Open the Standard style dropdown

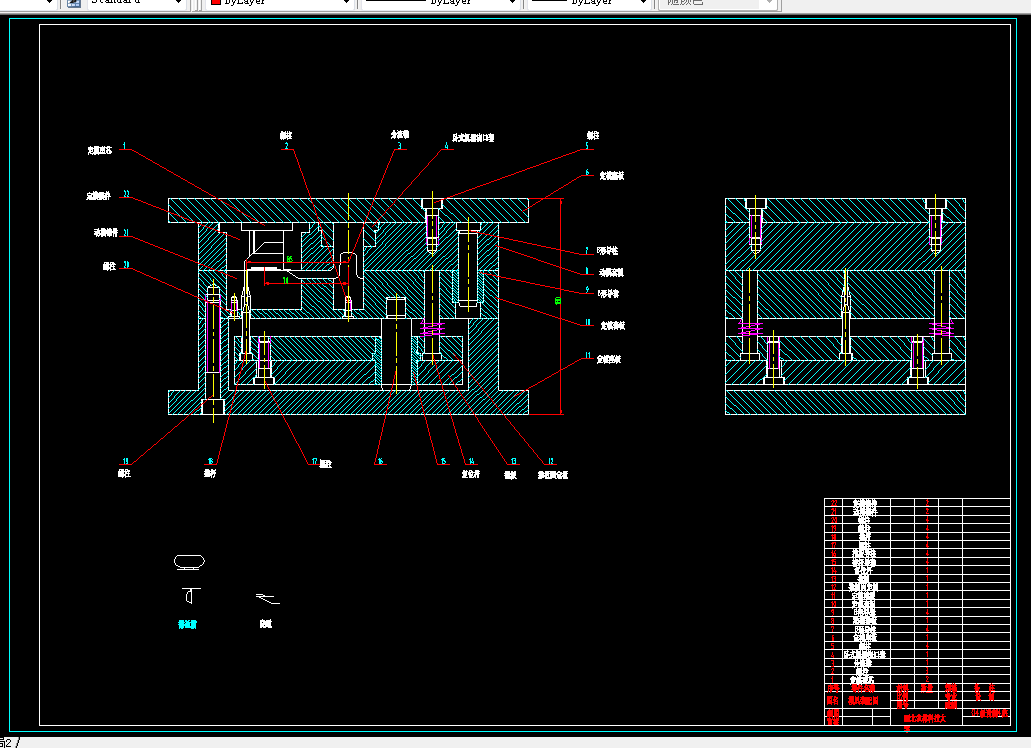[176, 3]
